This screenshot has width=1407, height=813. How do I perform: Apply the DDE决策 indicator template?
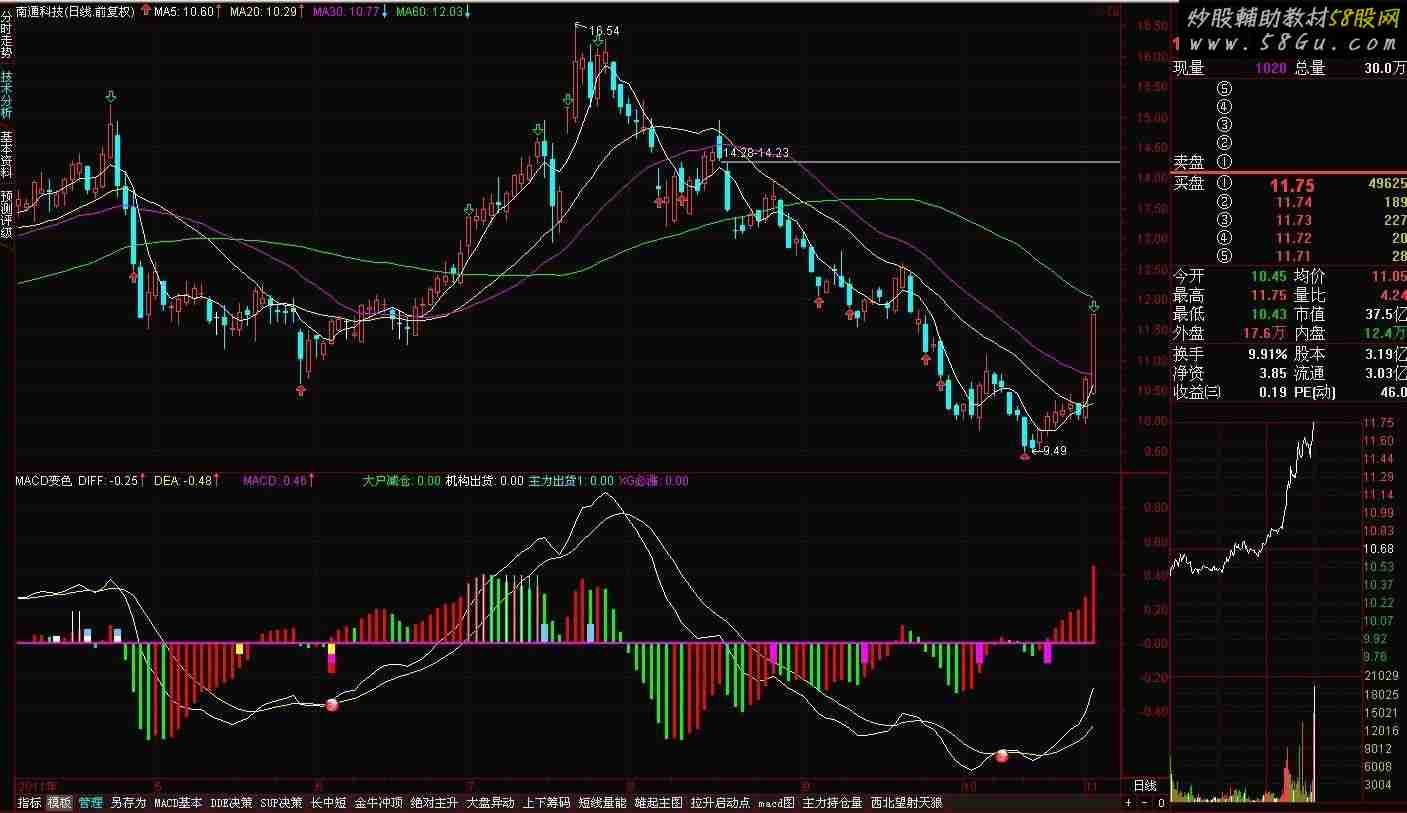231,802
